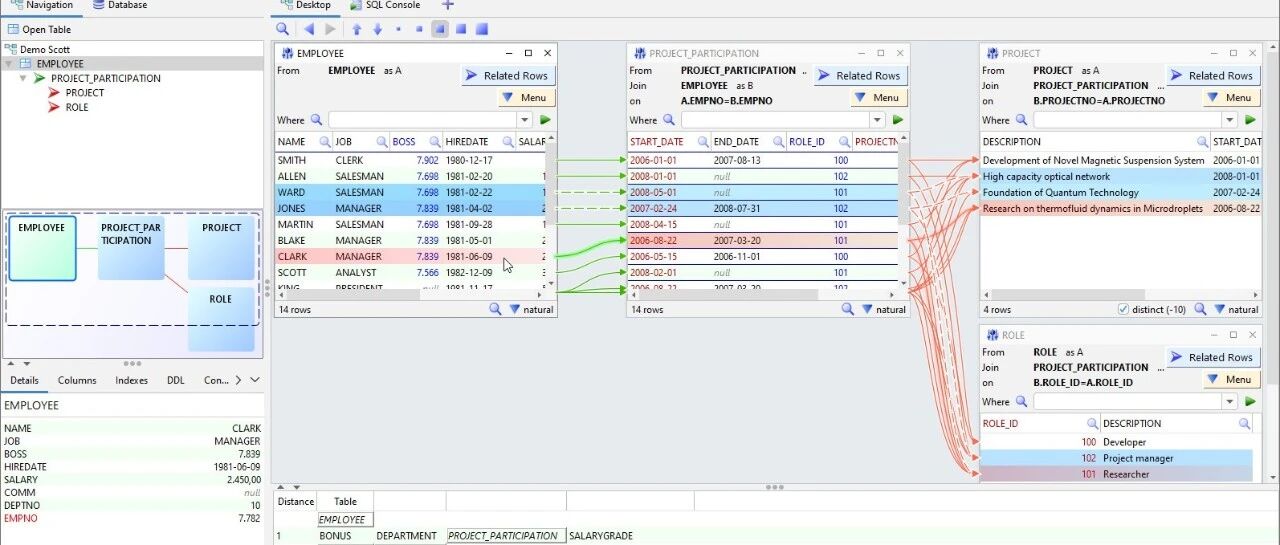Select the small dot layout size toggle
This screenshot has height=545, width=1280.
pyautogui.click(x=398, y=29)
